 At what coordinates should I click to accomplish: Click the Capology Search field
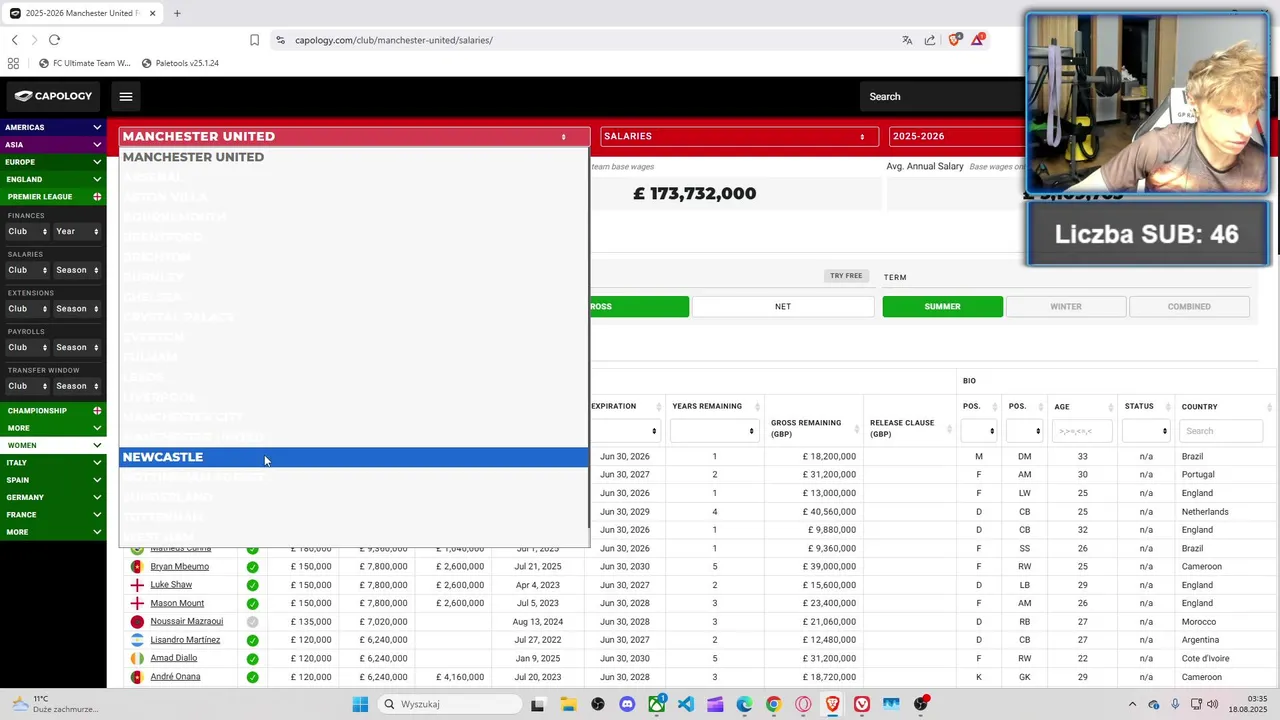945,97
